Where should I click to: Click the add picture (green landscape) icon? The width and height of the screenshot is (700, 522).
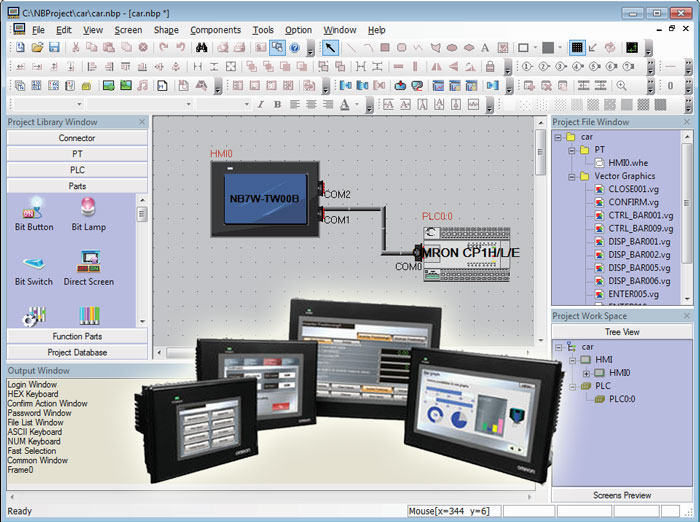[108, 85]
